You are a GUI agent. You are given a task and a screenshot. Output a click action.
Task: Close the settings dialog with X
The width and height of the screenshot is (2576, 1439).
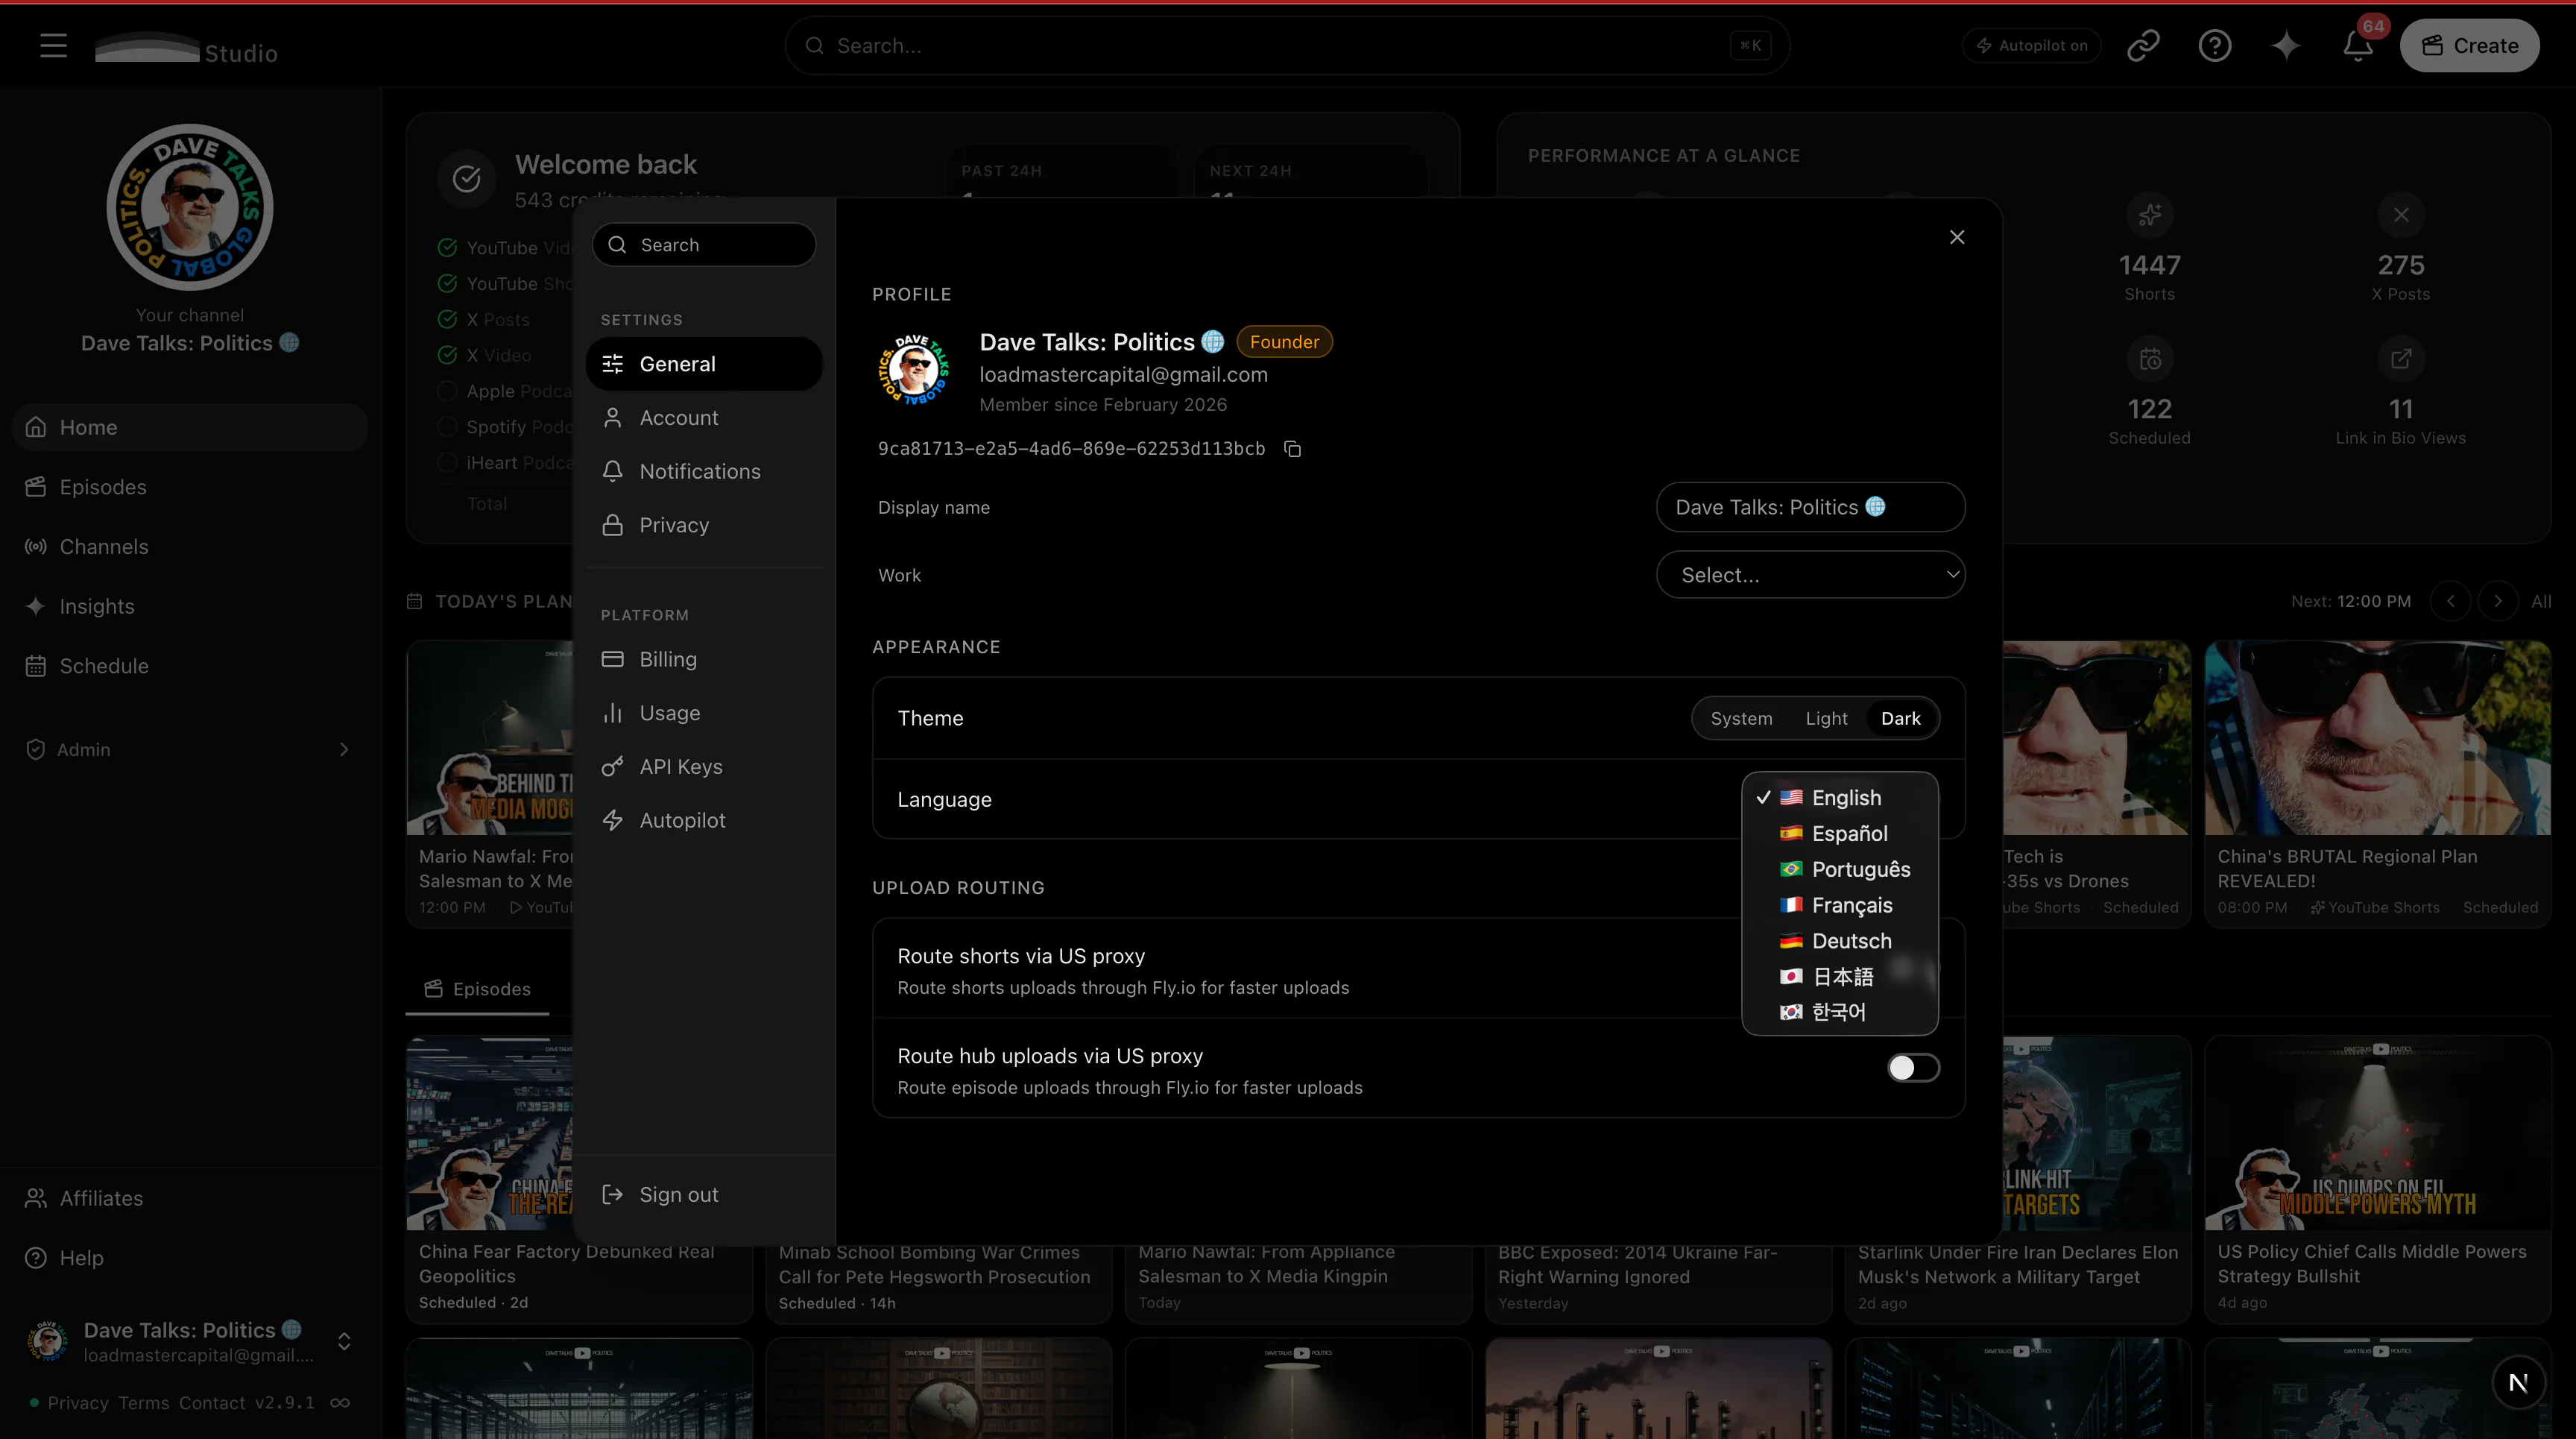[x=1957, y=237]
